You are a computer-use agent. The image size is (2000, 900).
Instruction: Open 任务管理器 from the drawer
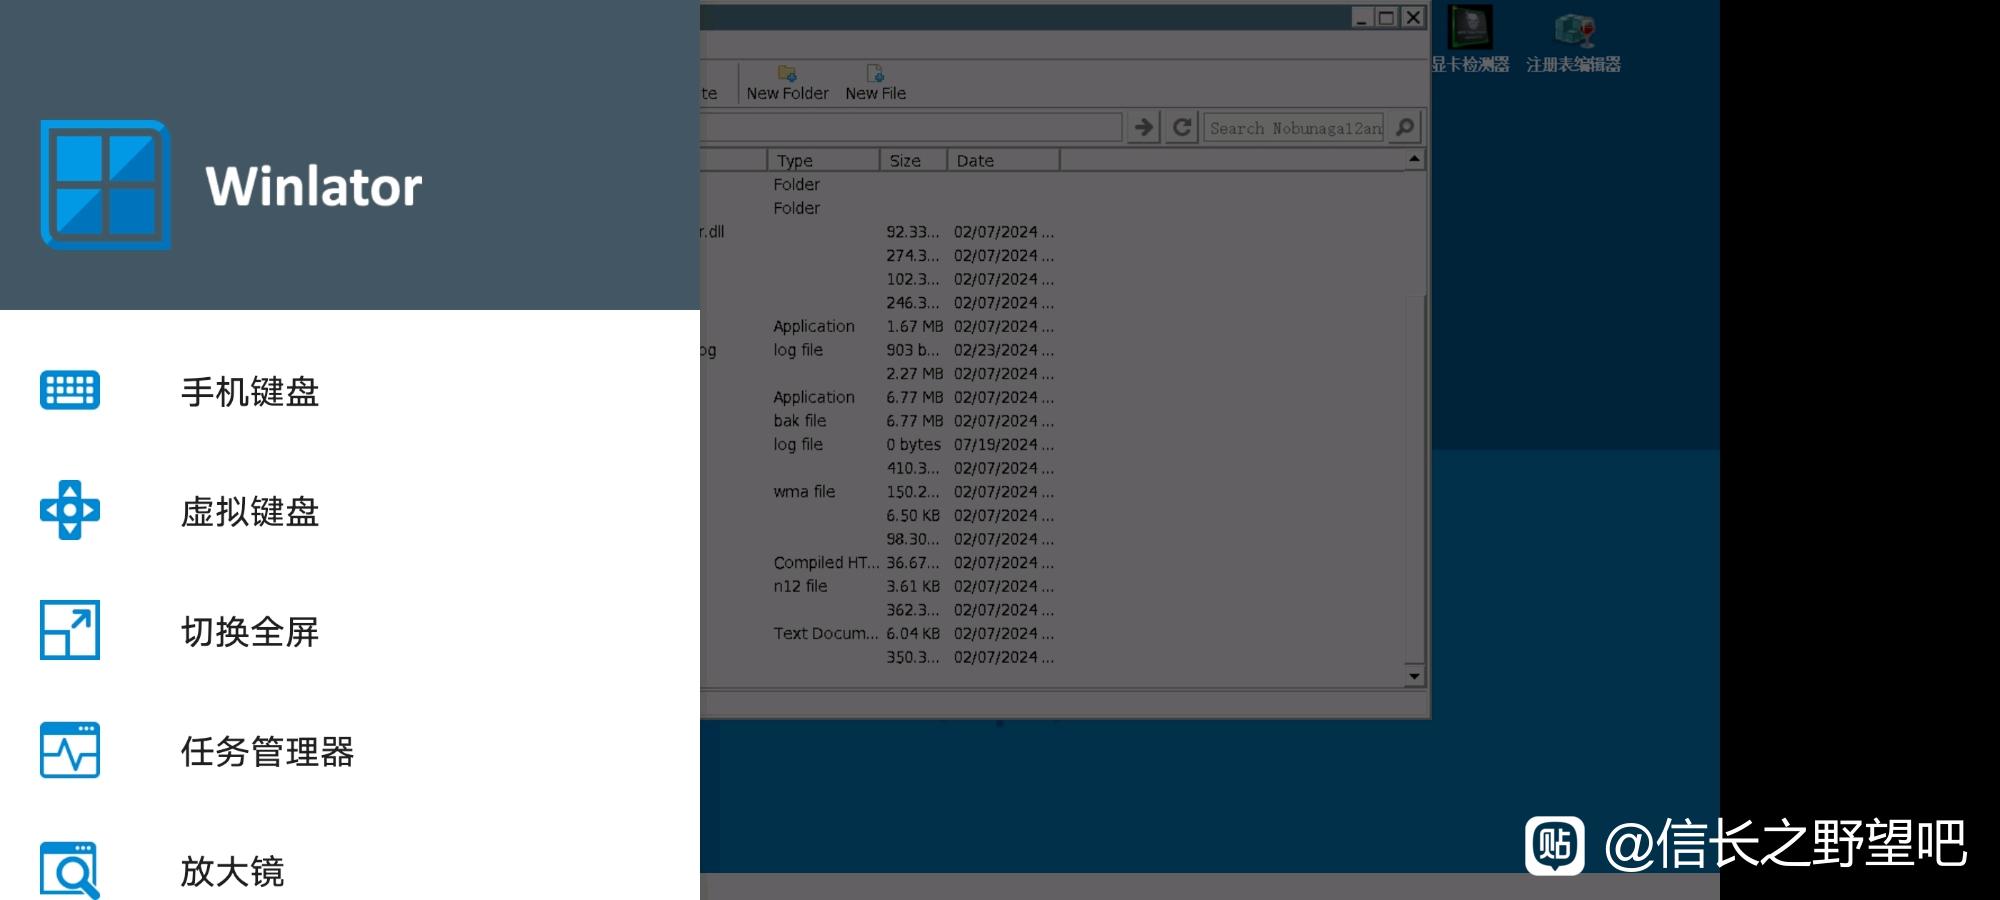tap(350, 751)
